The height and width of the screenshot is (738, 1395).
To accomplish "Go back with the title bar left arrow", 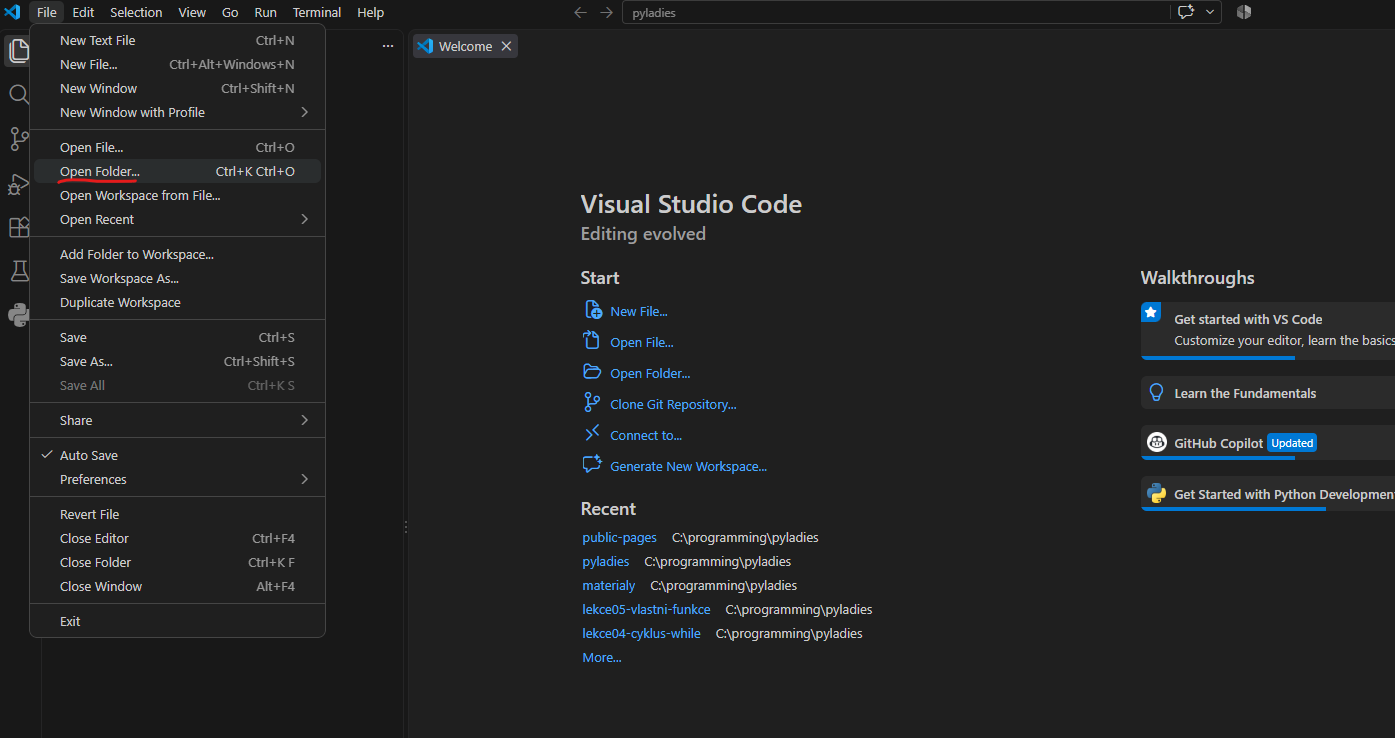I will tap(580, 12).
